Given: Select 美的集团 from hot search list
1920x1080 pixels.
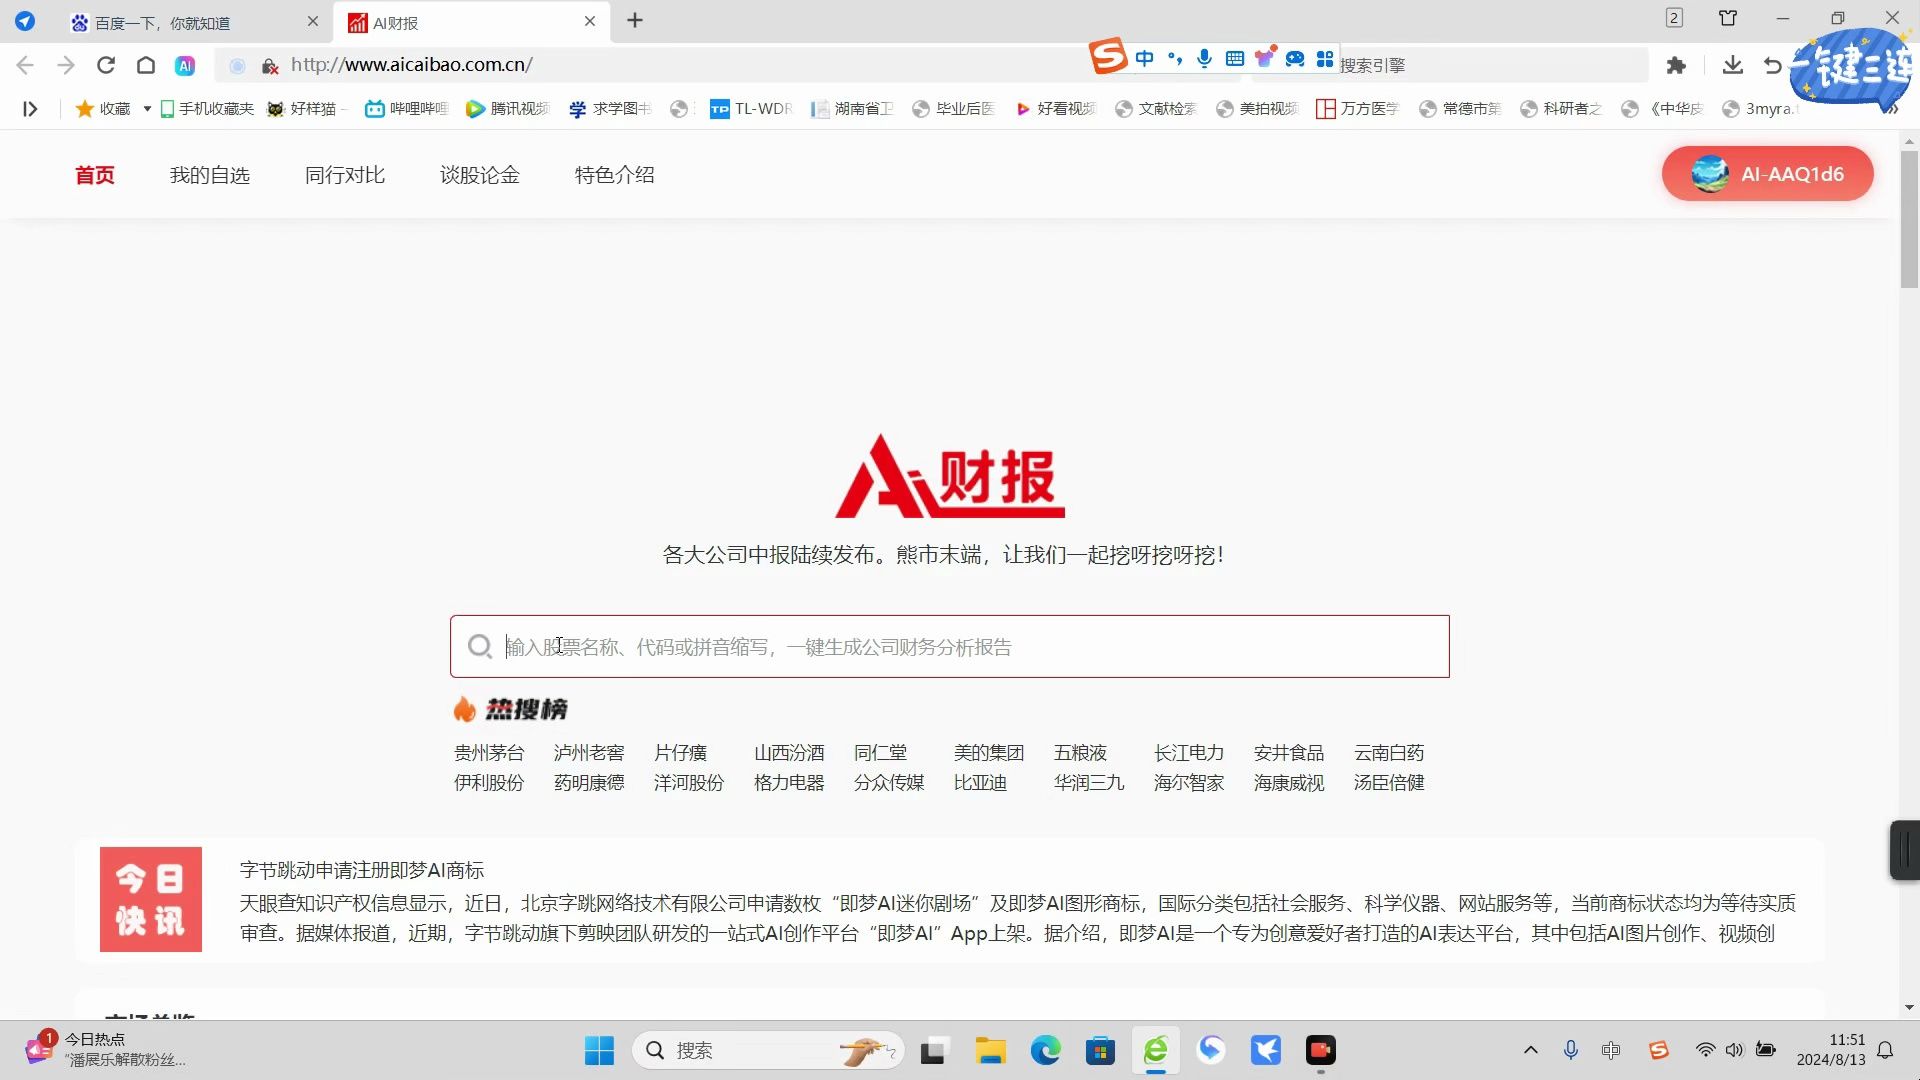Looking at the screenshot, I should click(989, 753).
